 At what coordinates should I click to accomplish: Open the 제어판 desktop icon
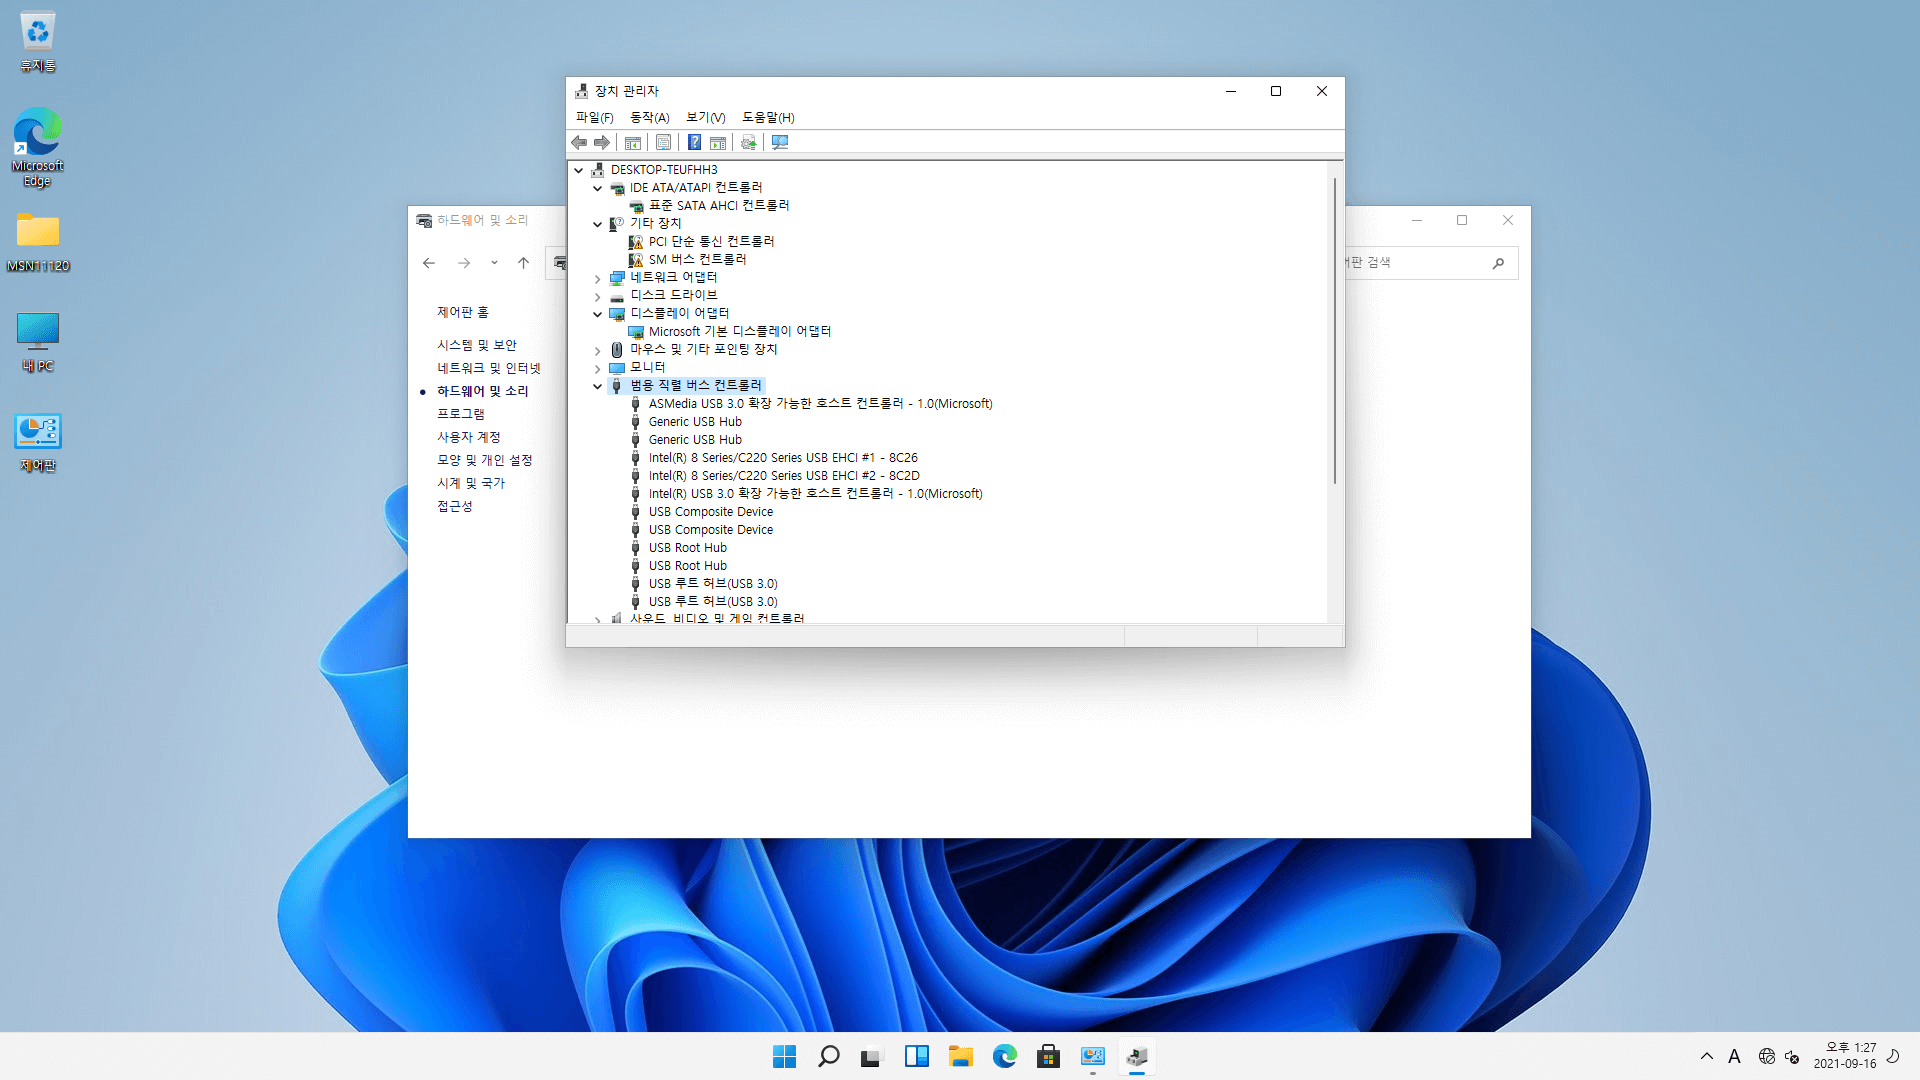point(38,443)
